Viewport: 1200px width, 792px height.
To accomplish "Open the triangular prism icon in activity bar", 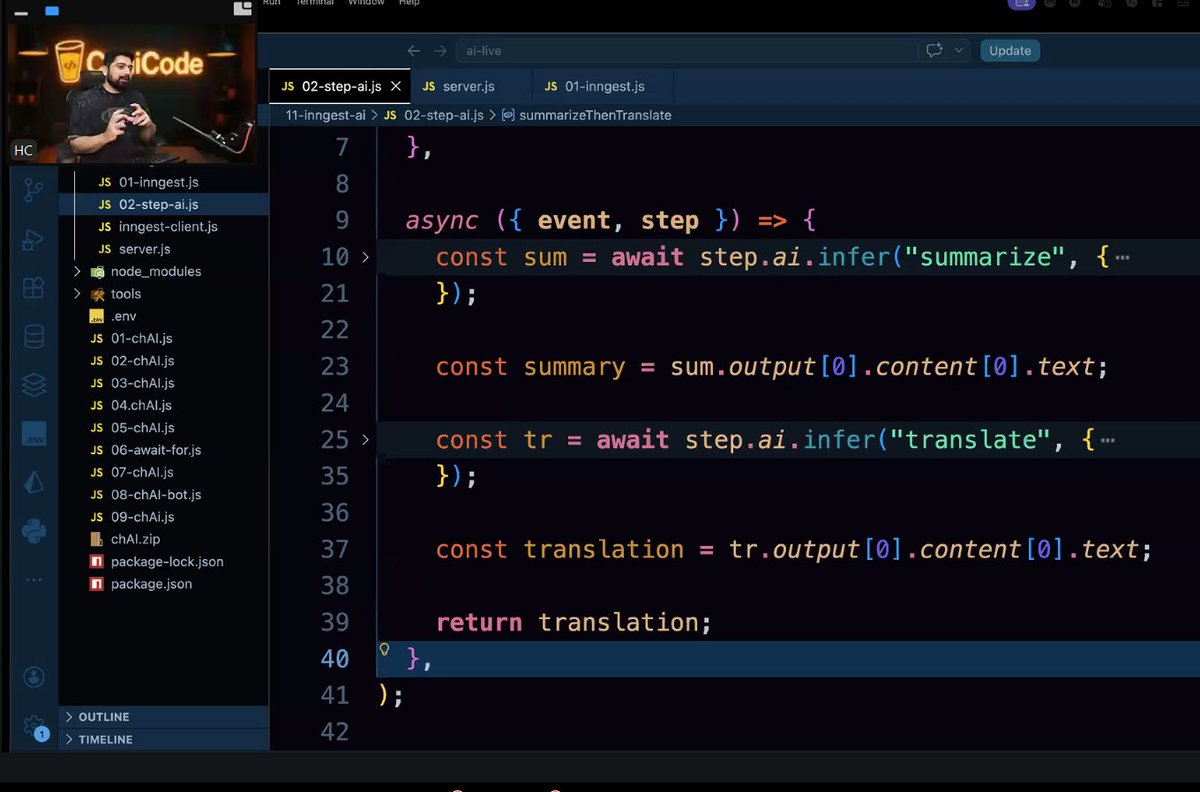I will point(34,483).
